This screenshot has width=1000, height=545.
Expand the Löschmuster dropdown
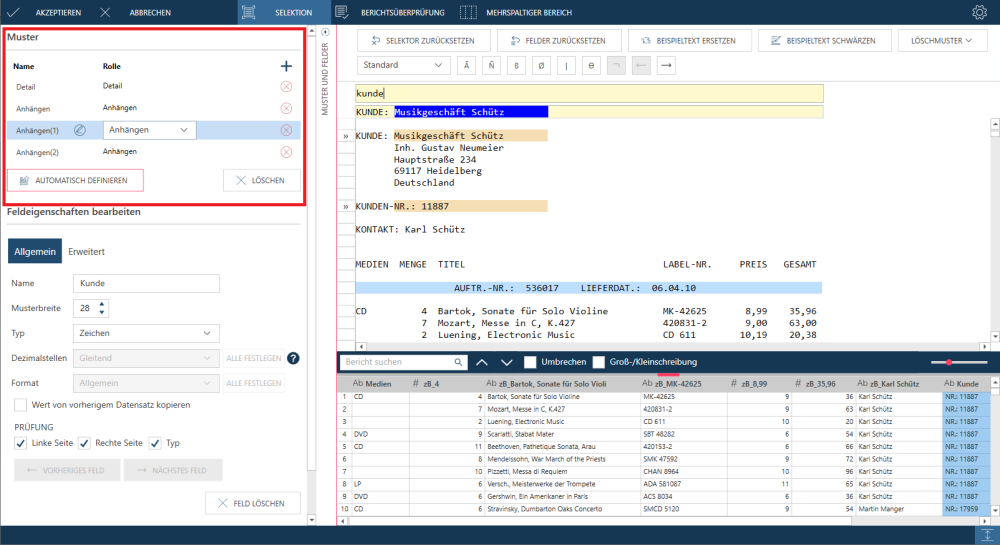943,41
